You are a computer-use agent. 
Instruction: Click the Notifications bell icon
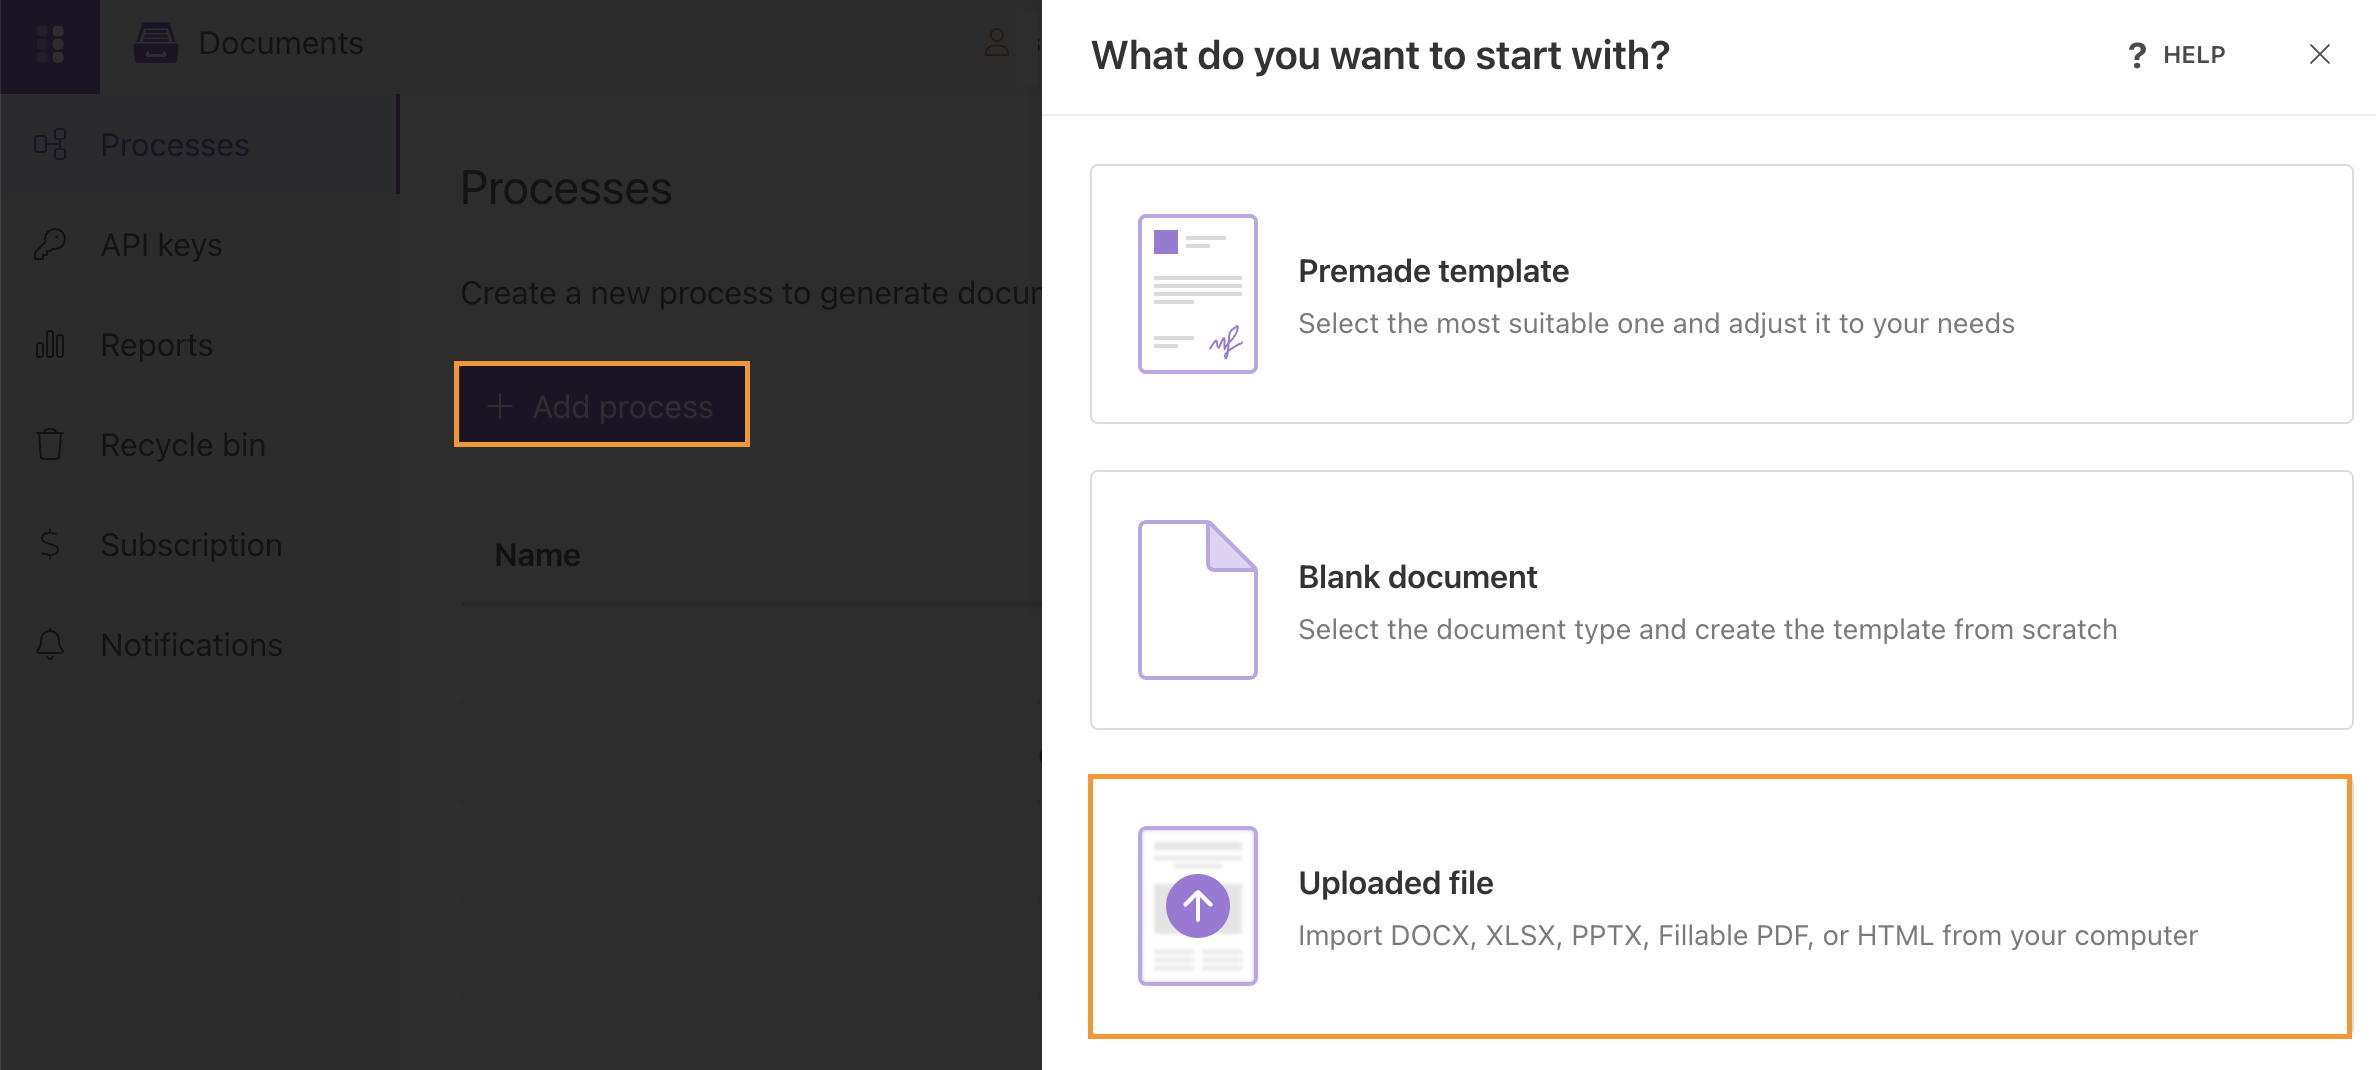pos(50,645)
